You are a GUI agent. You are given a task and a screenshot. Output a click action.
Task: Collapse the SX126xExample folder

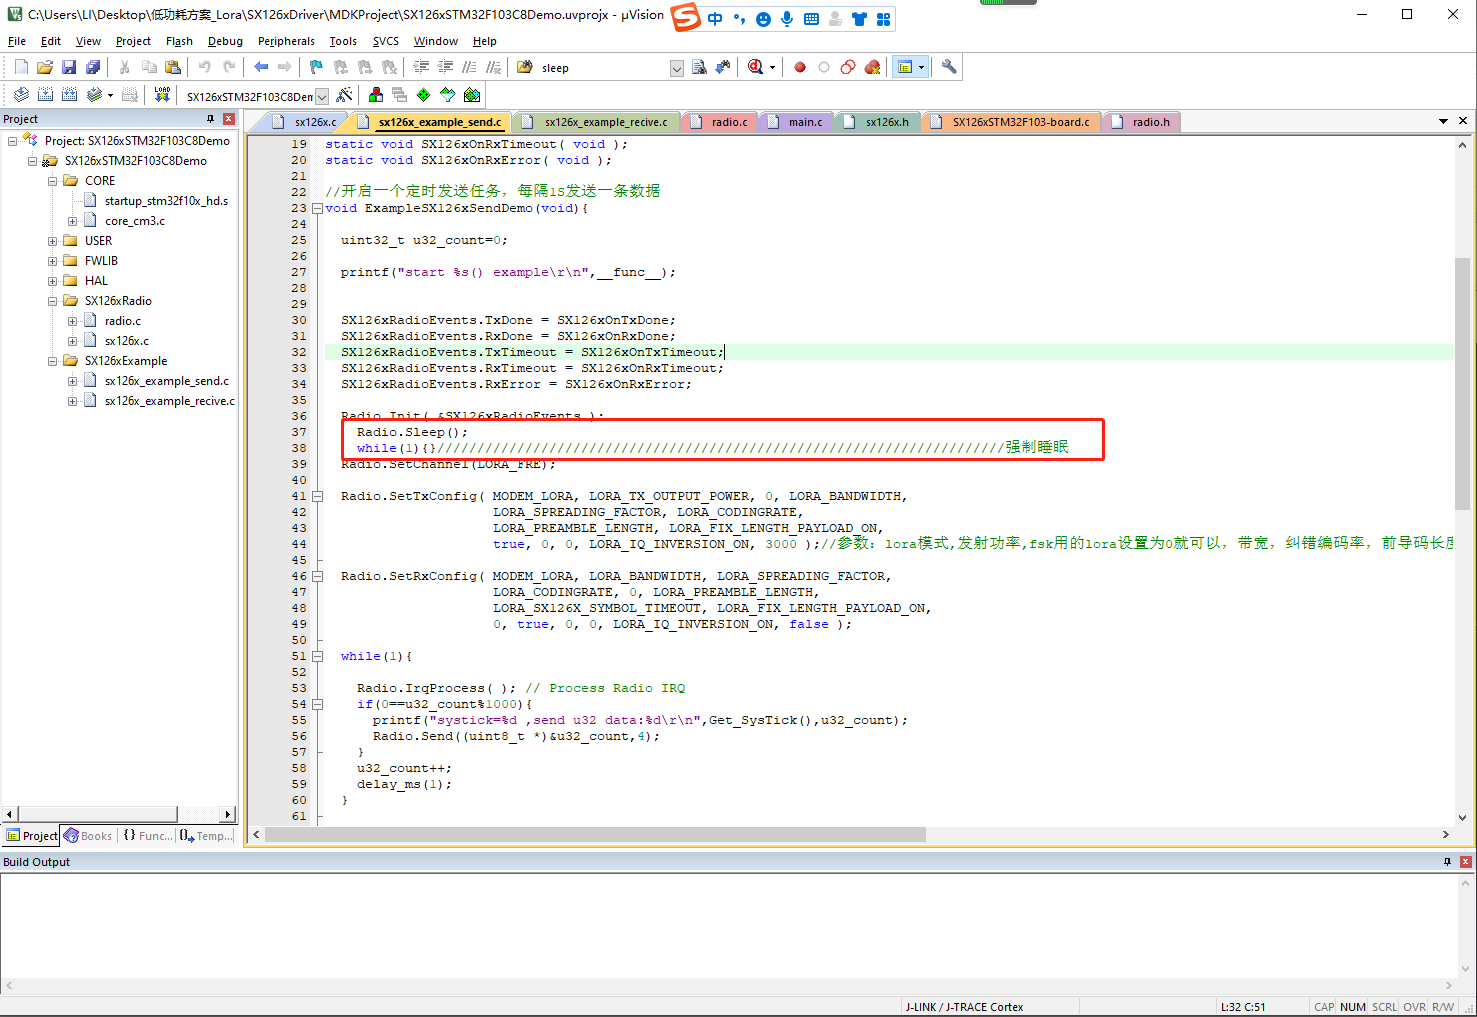point(53,361)
